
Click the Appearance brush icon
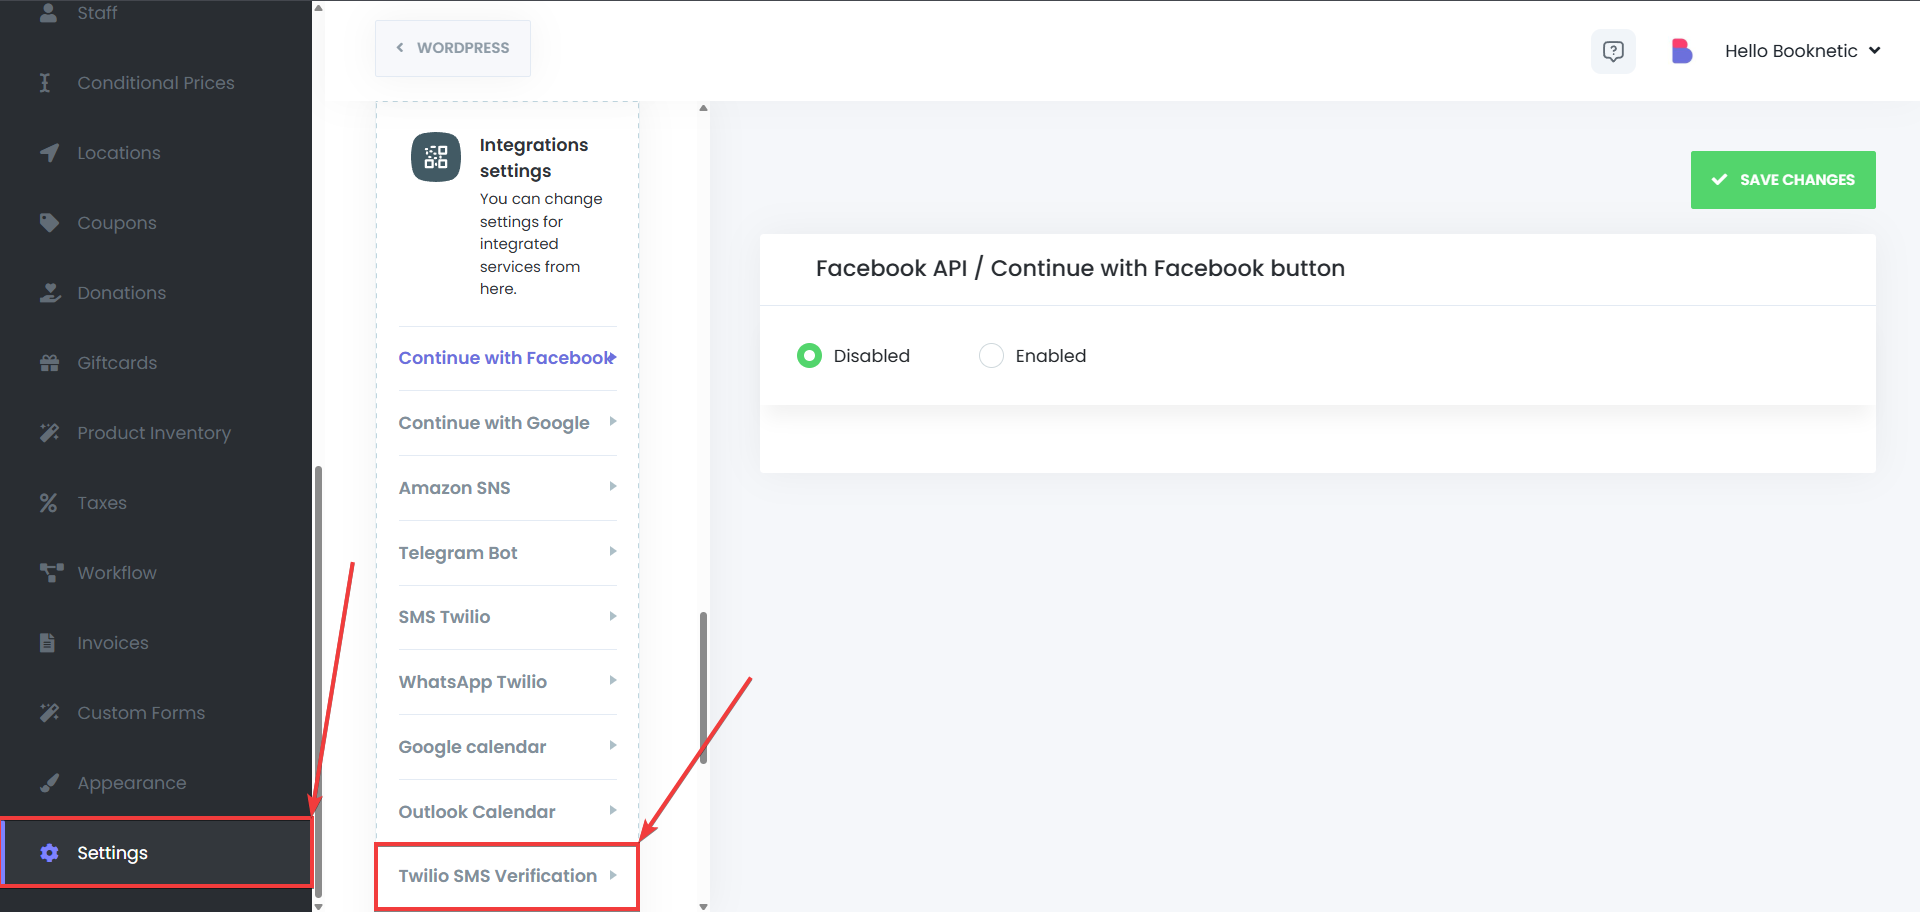pos(49,783)
